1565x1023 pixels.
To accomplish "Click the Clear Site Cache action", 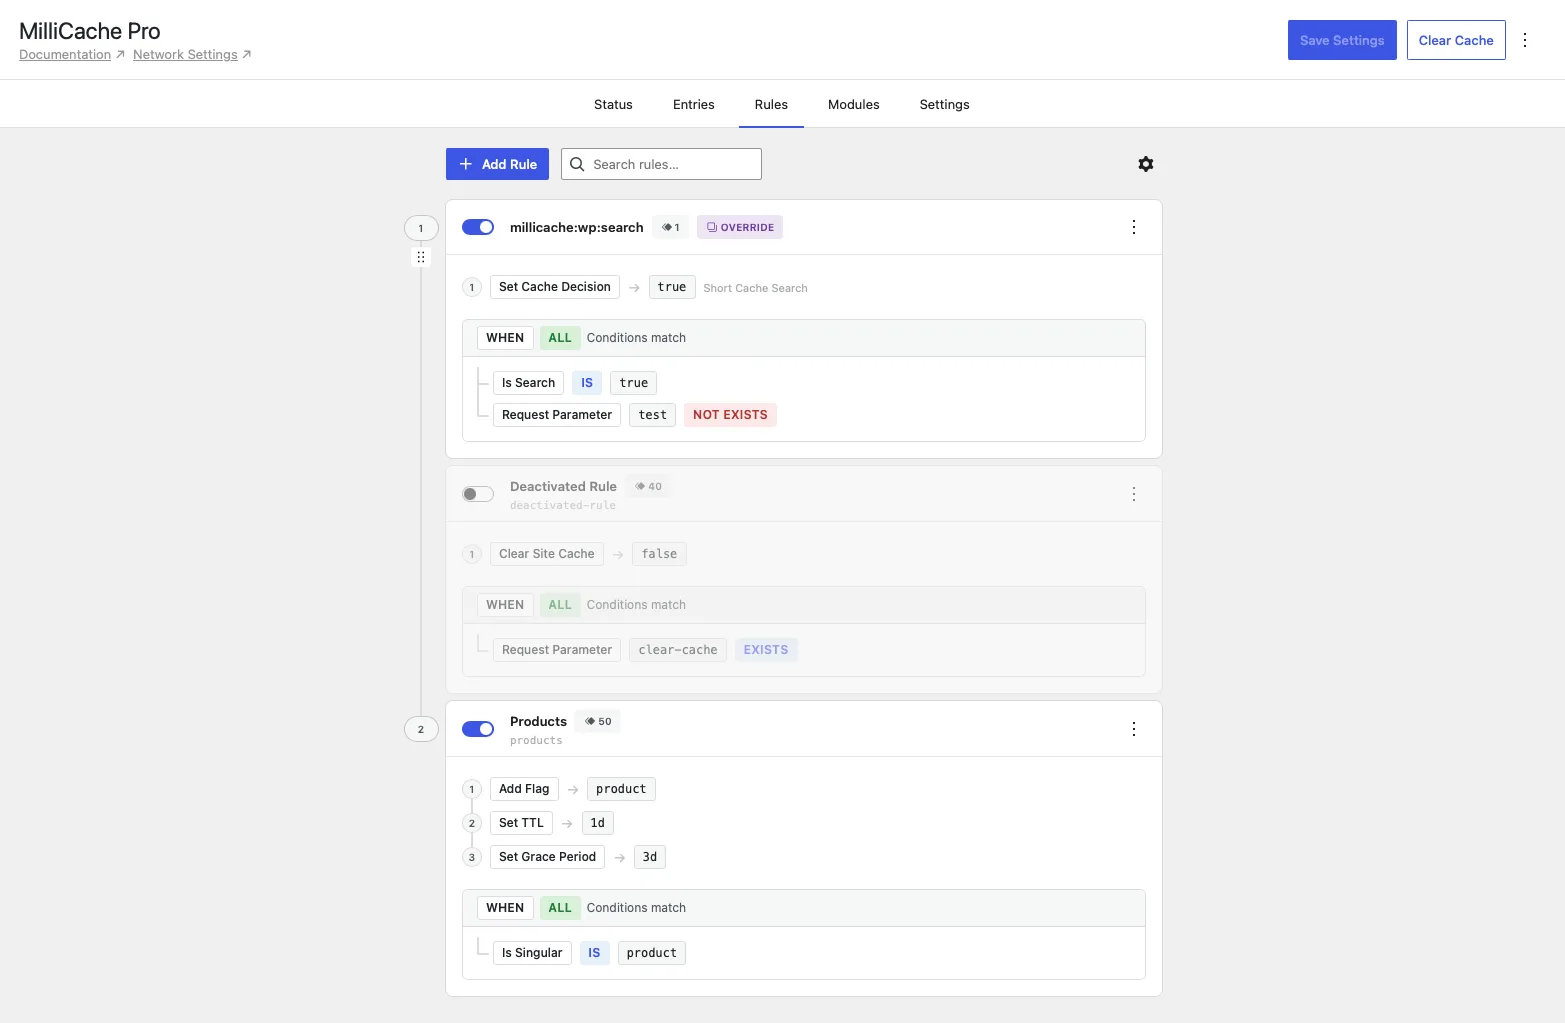I will [547, 554].
